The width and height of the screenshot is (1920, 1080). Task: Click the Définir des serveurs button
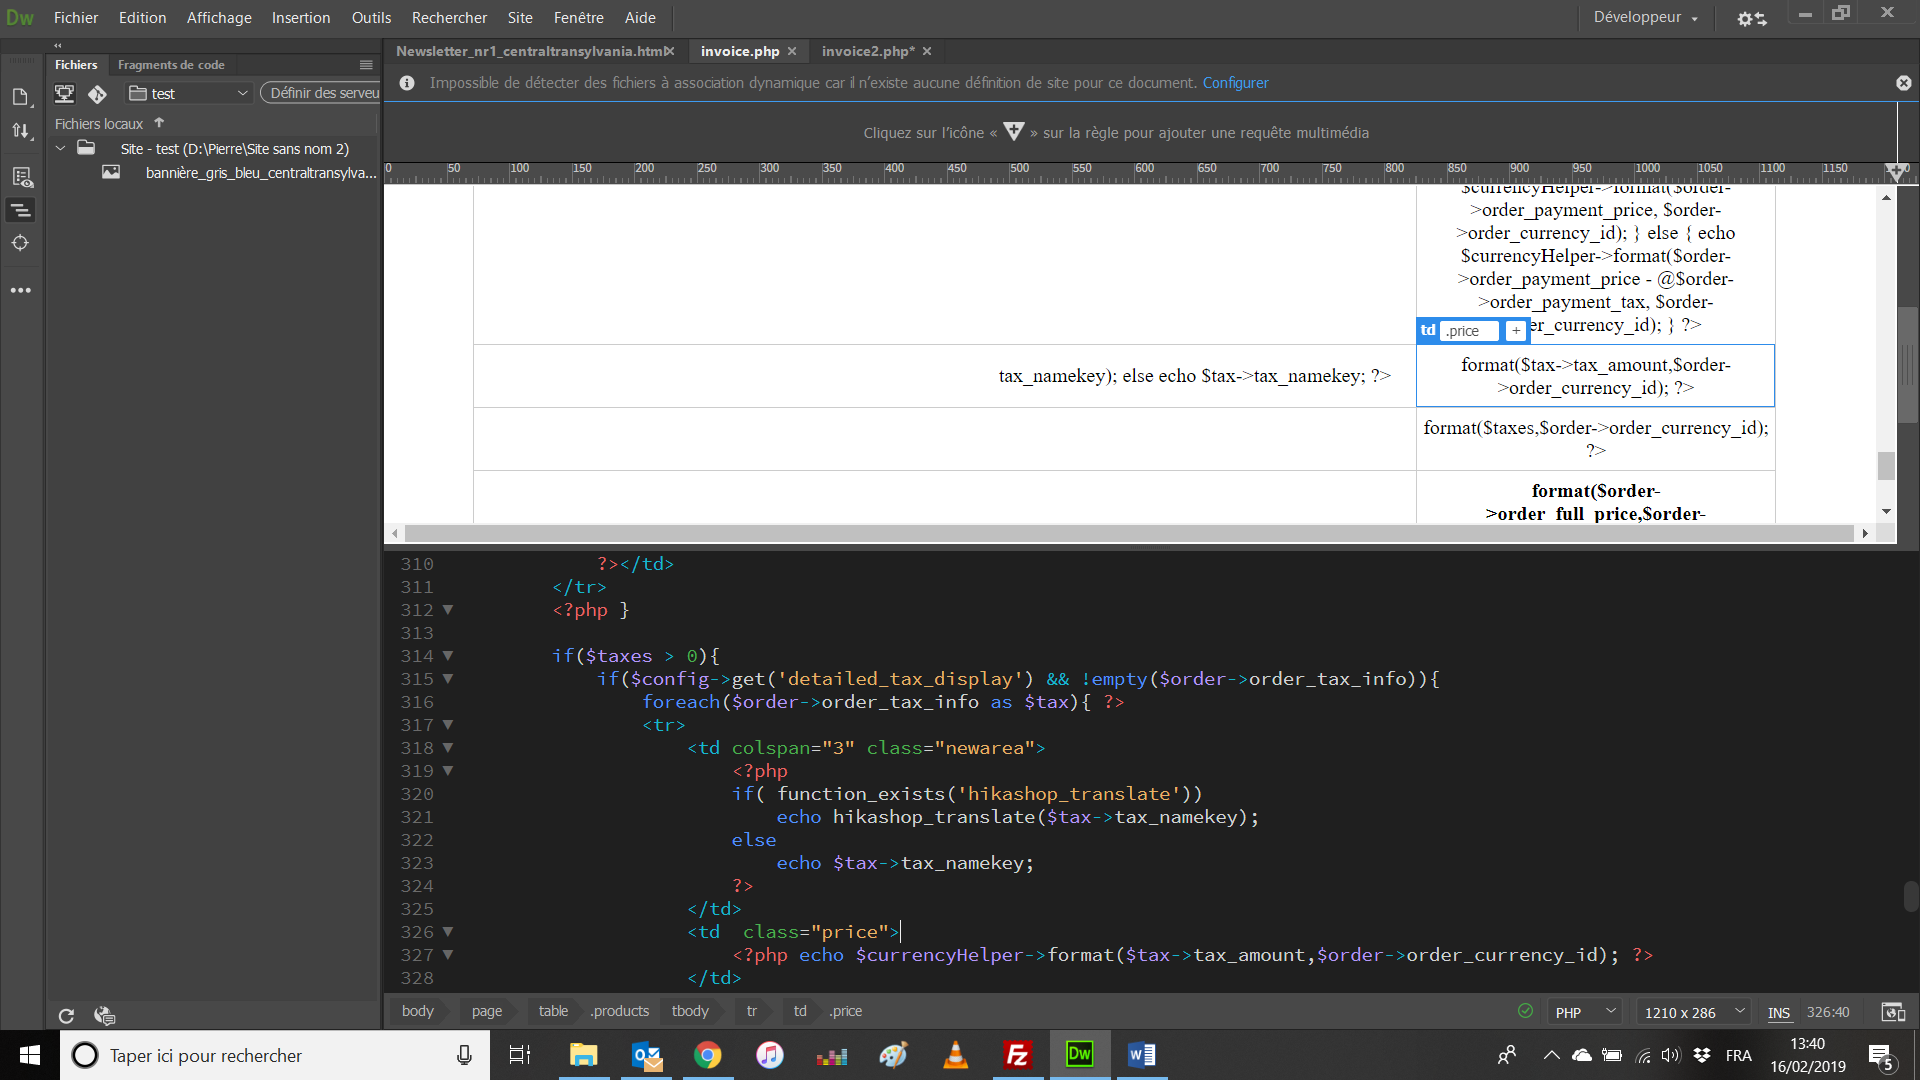323,93
